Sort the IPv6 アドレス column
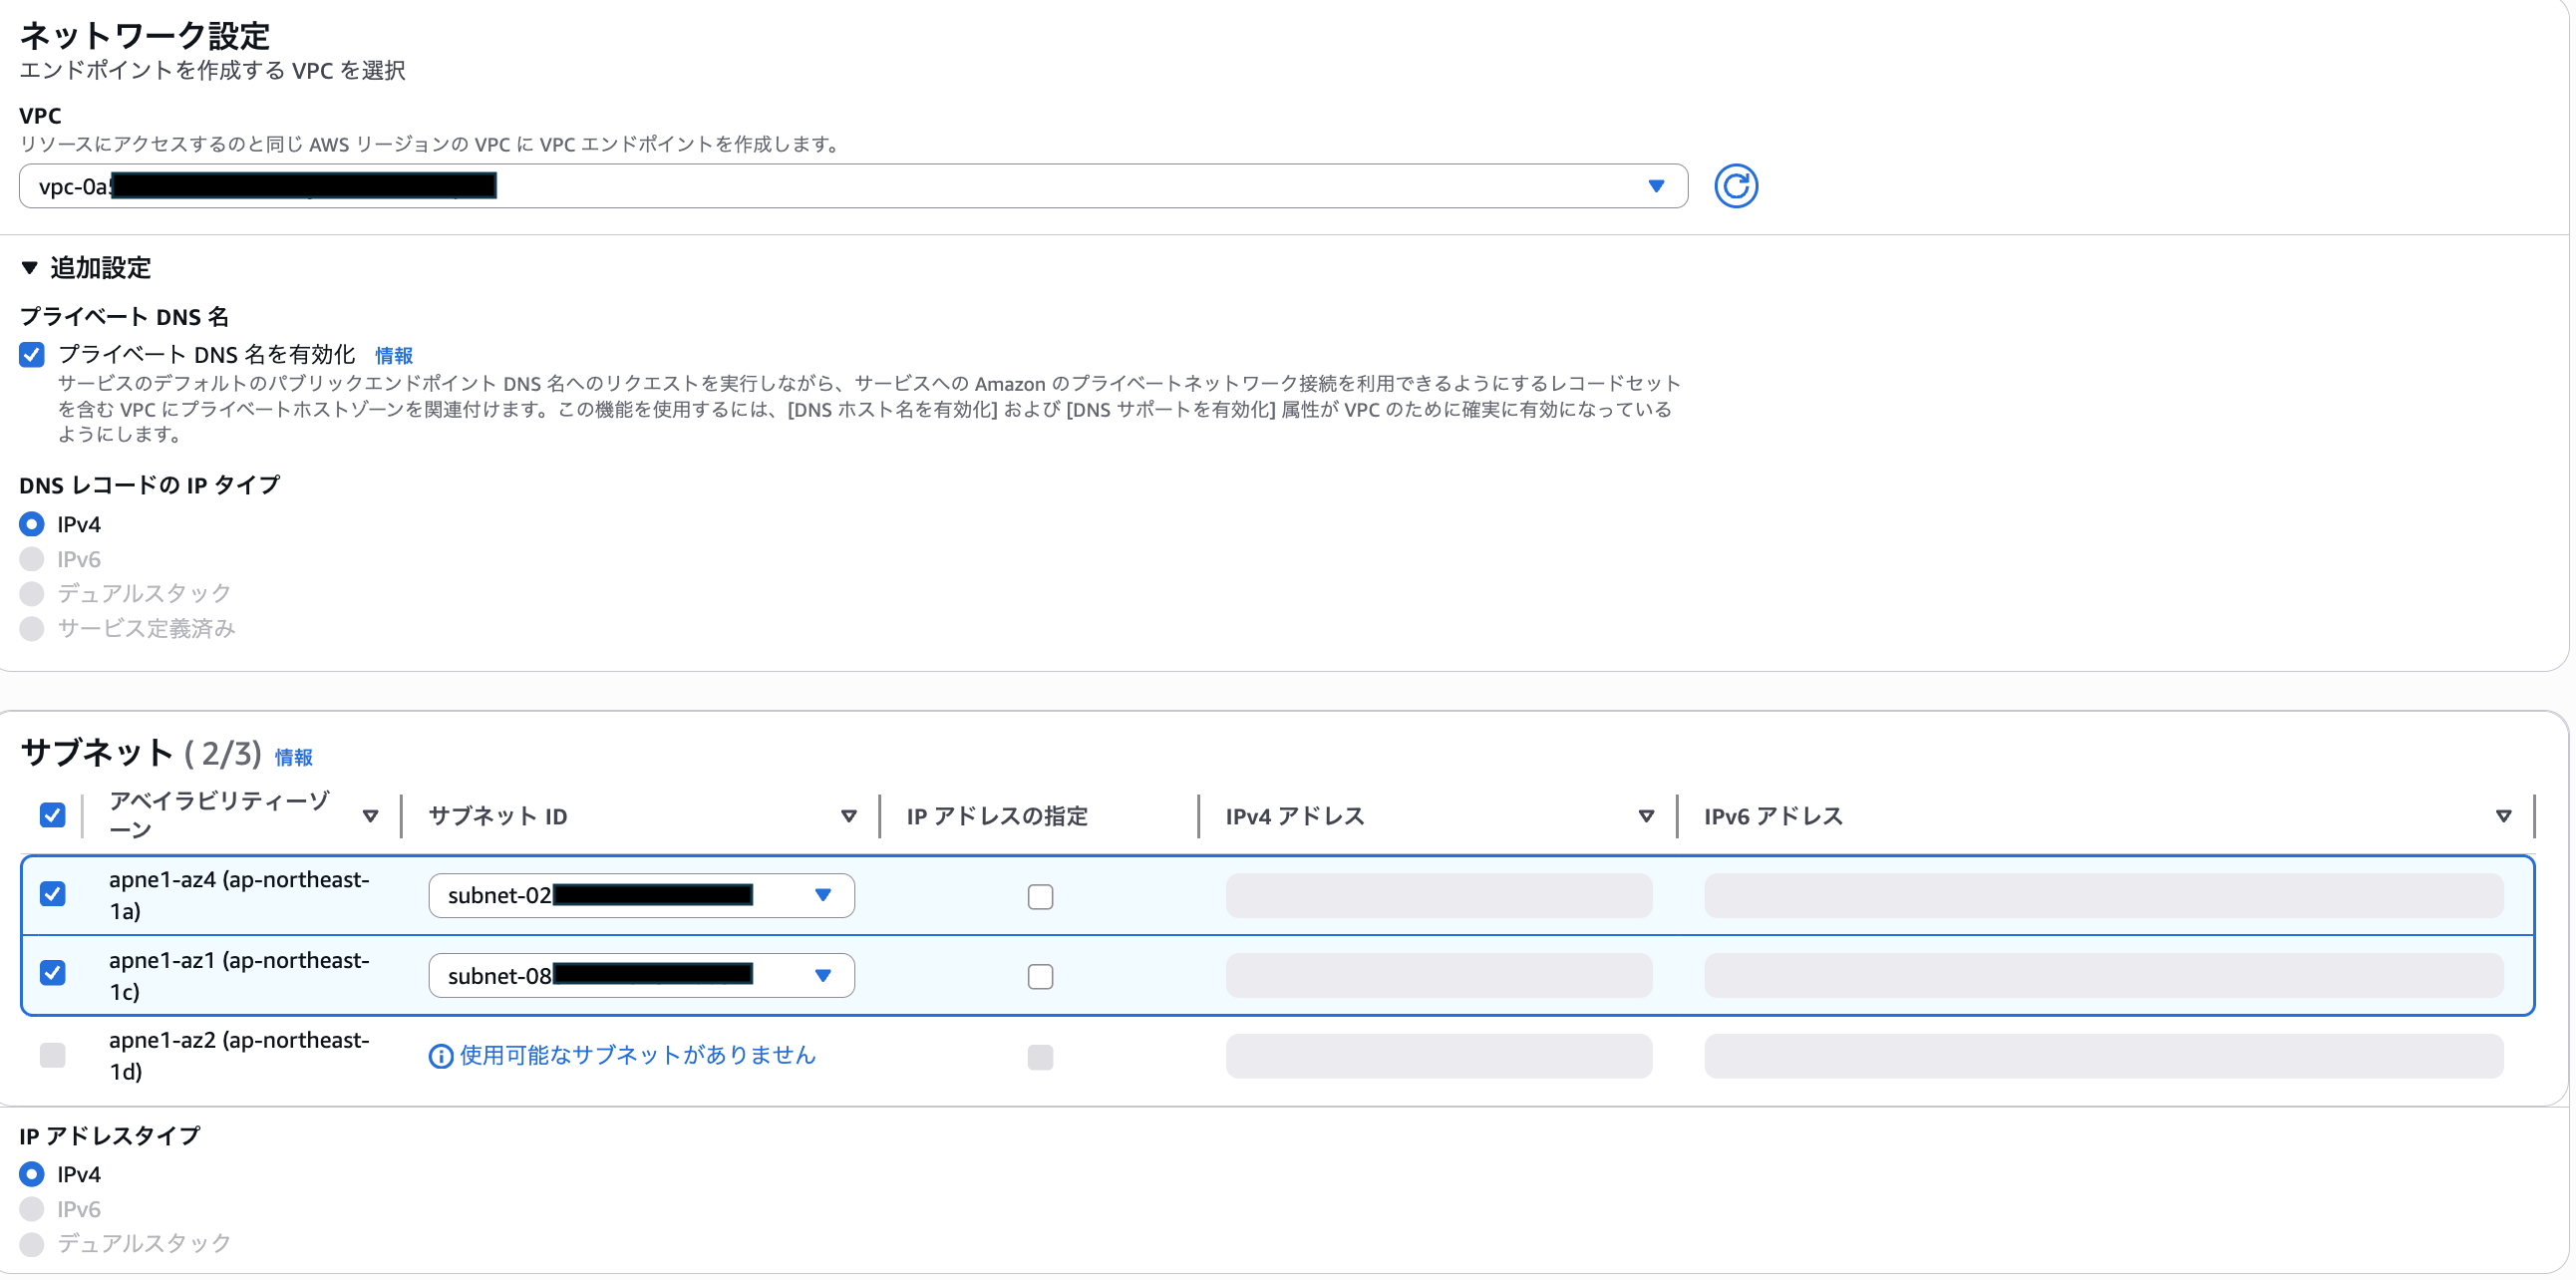Viewport: 2576px width, 1280px height. pyautogui.click(x=2504, y=816)
